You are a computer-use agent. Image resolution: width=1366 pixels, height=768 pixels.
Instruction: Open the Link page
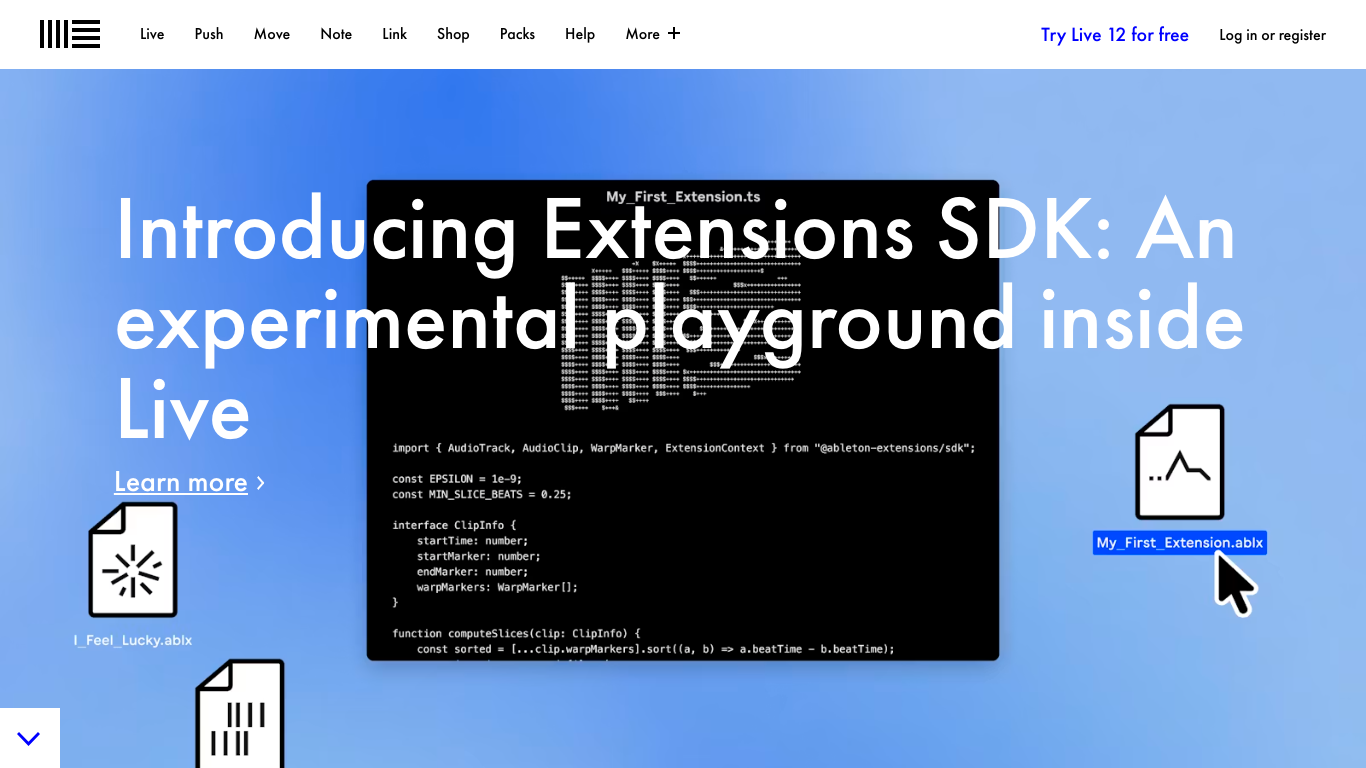pos(395,34)
